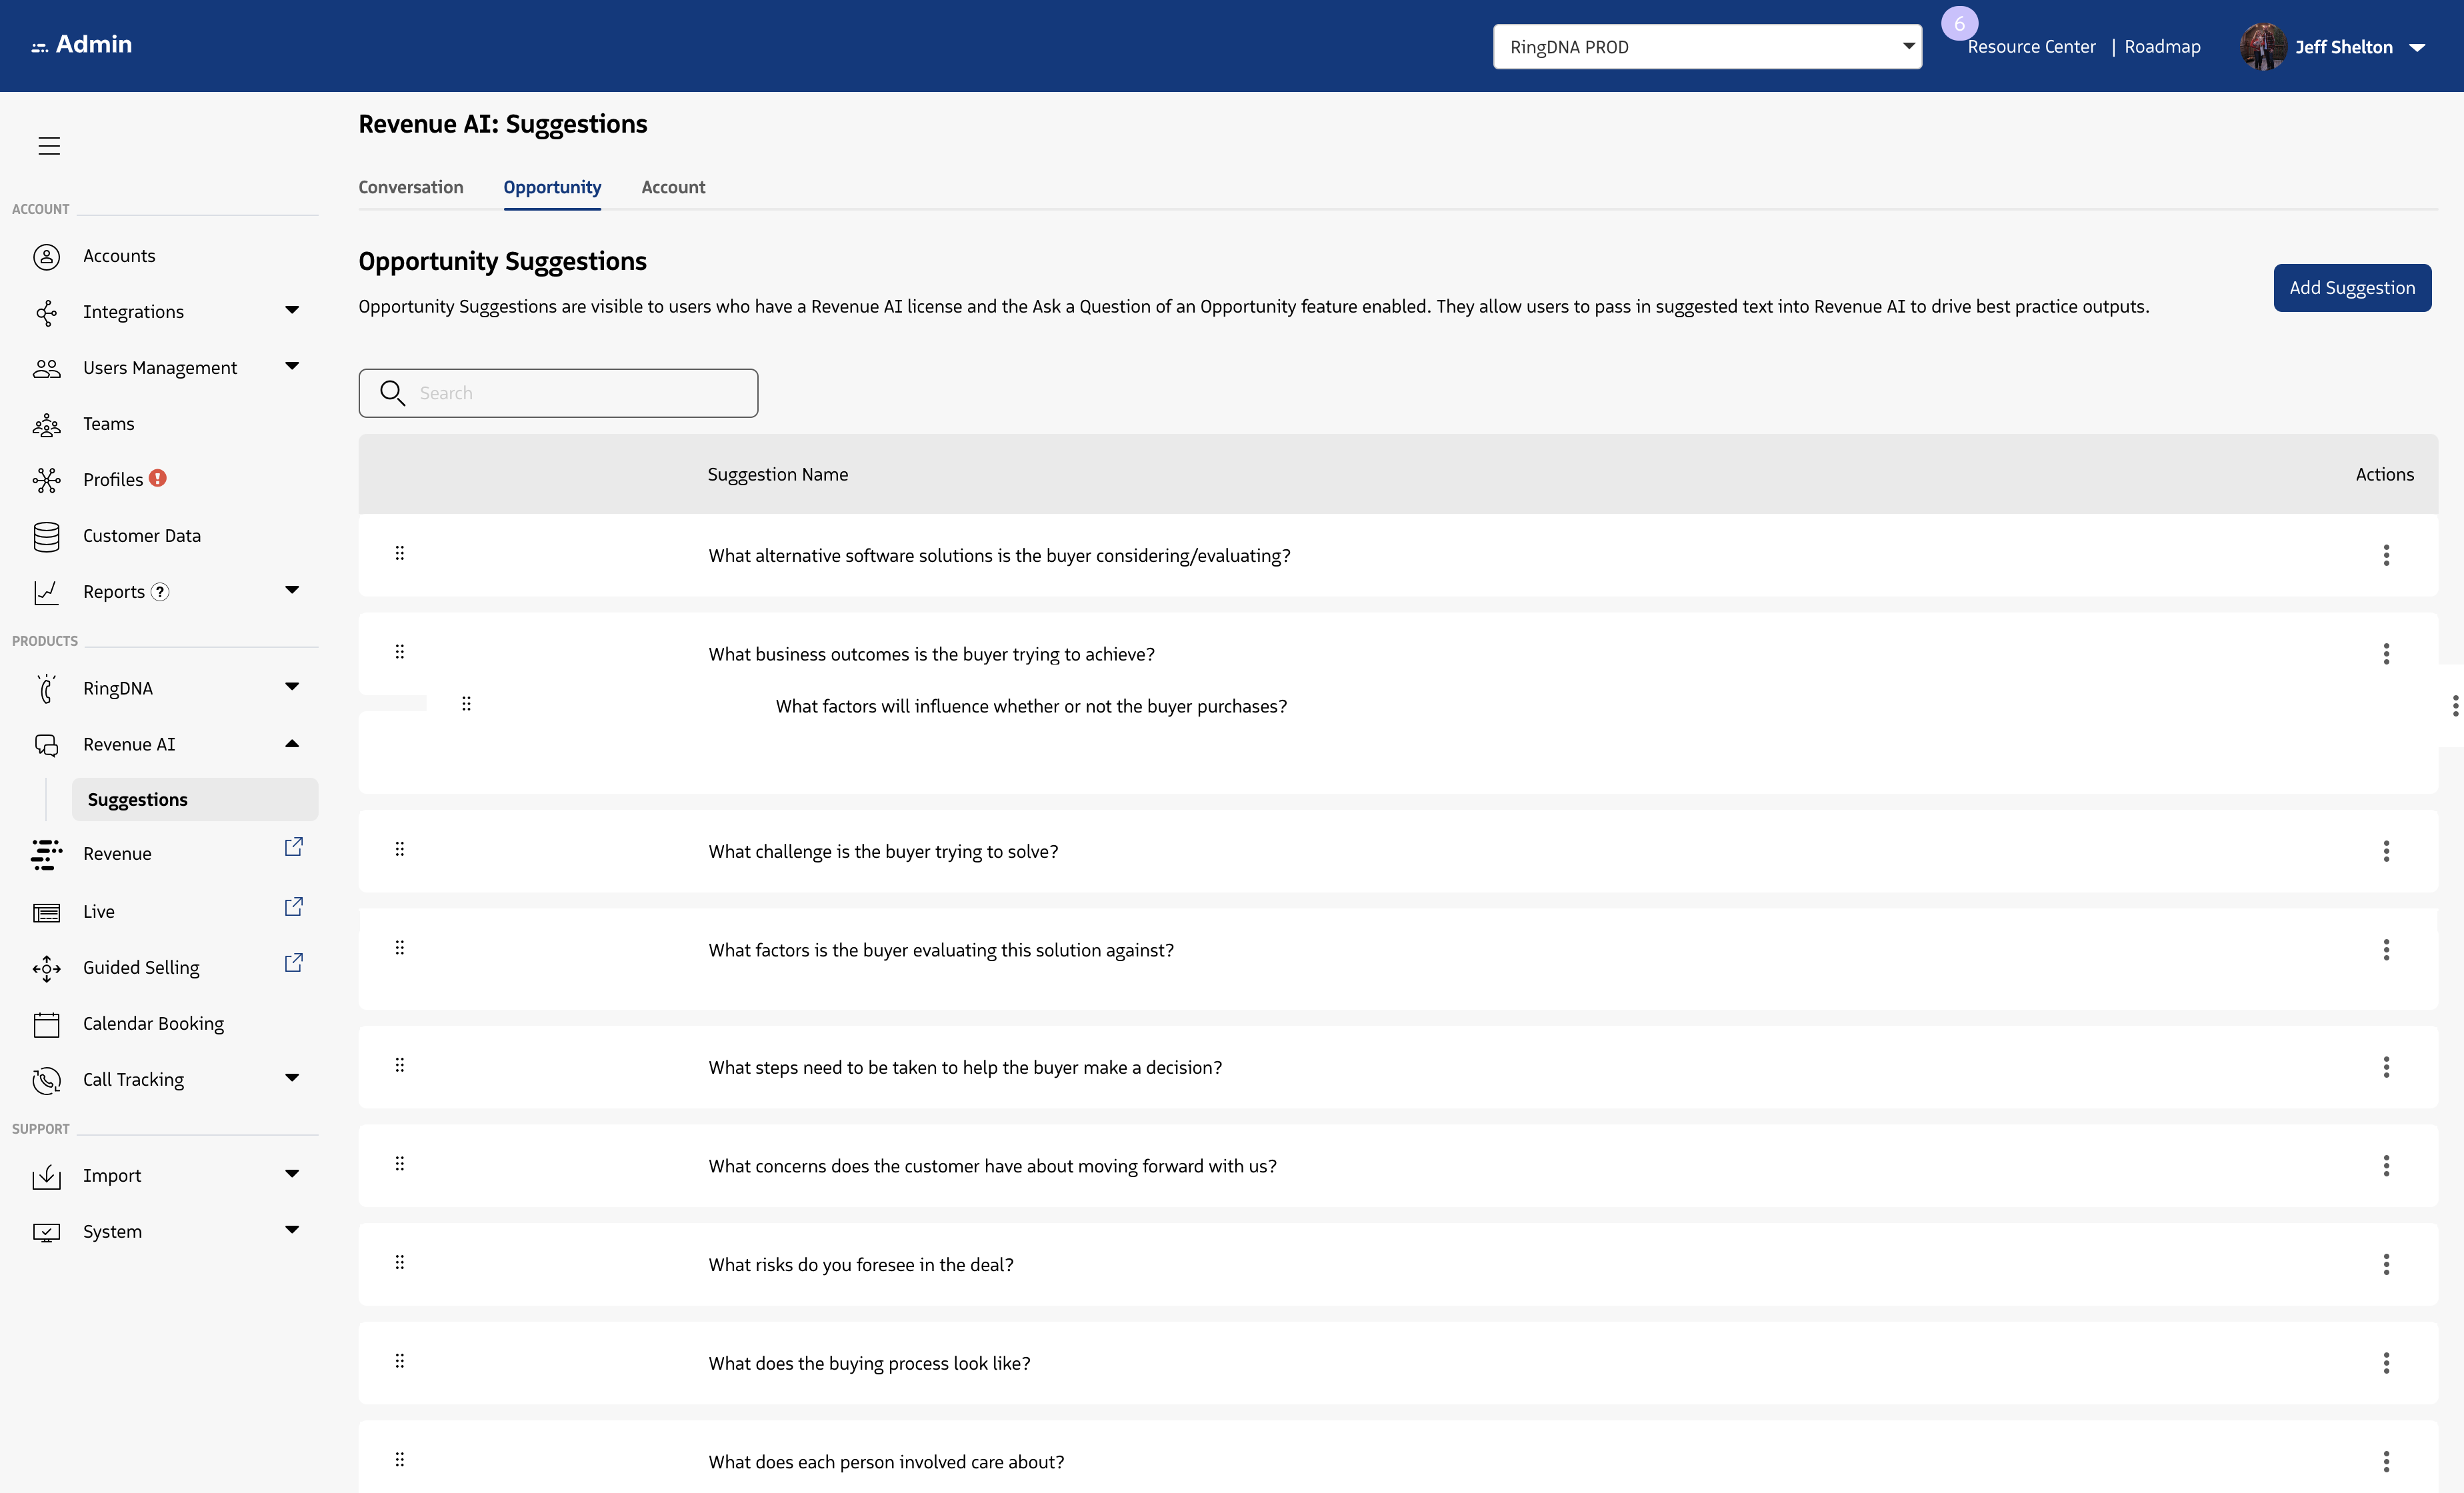Screen dimensions: 2464x1493
Task: Click the Calendar Booking icon
Action: point(46,1024)
